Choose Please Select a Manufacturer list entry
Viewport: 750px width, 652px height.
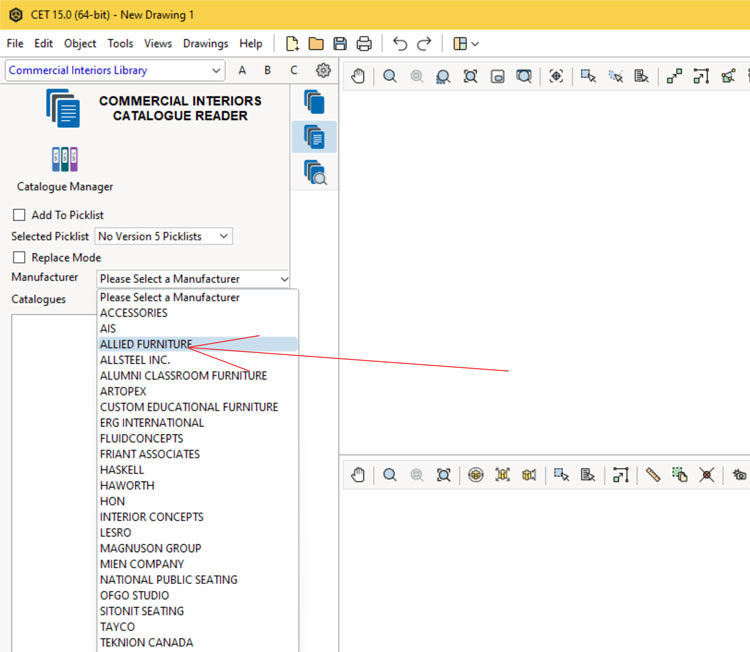(198, 298)
